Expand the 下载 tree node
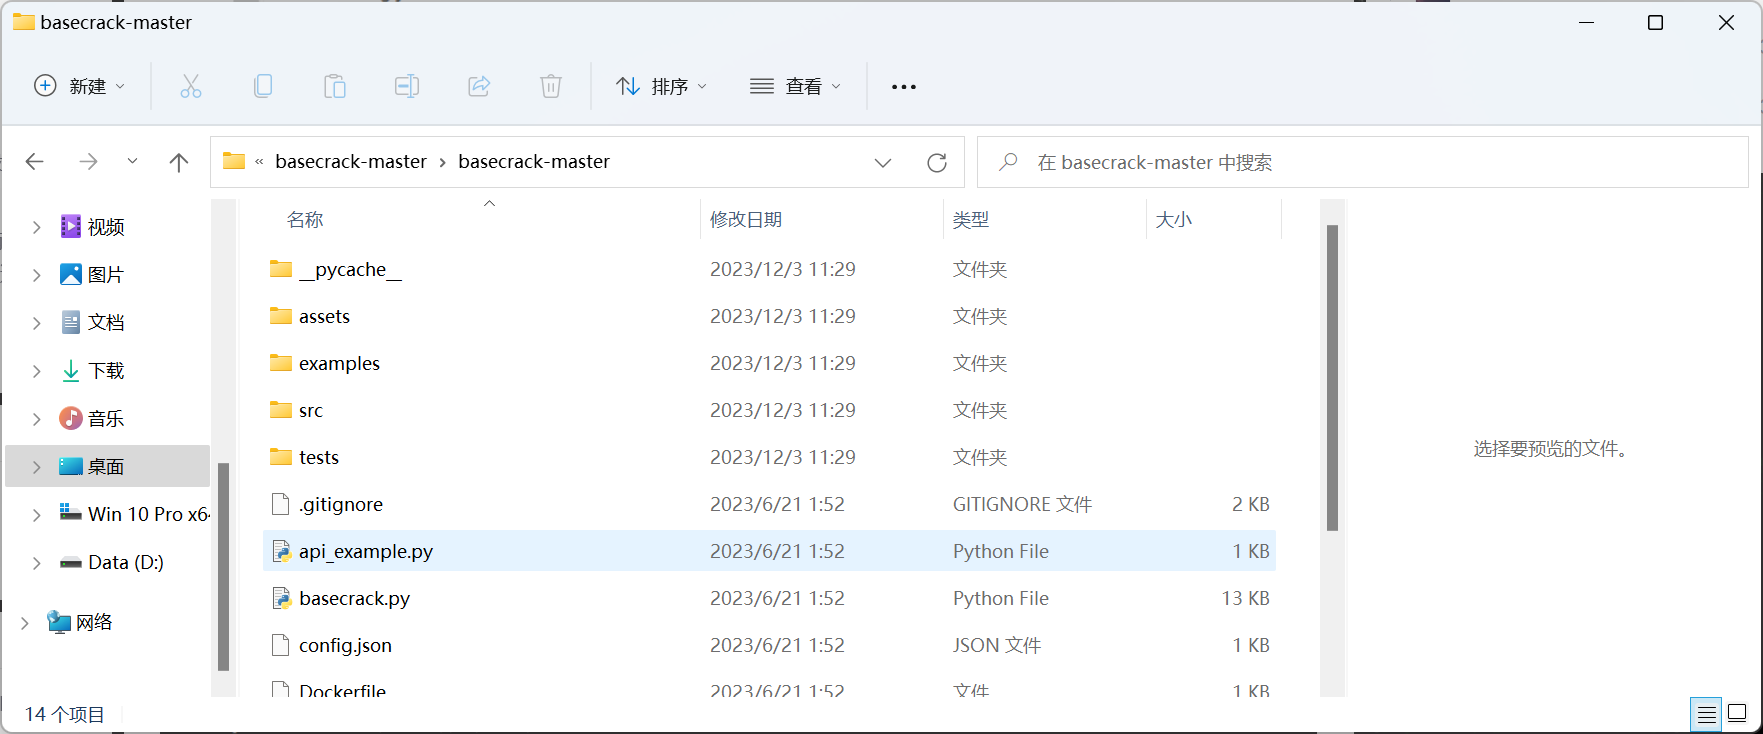 click(x=37, y=371)
